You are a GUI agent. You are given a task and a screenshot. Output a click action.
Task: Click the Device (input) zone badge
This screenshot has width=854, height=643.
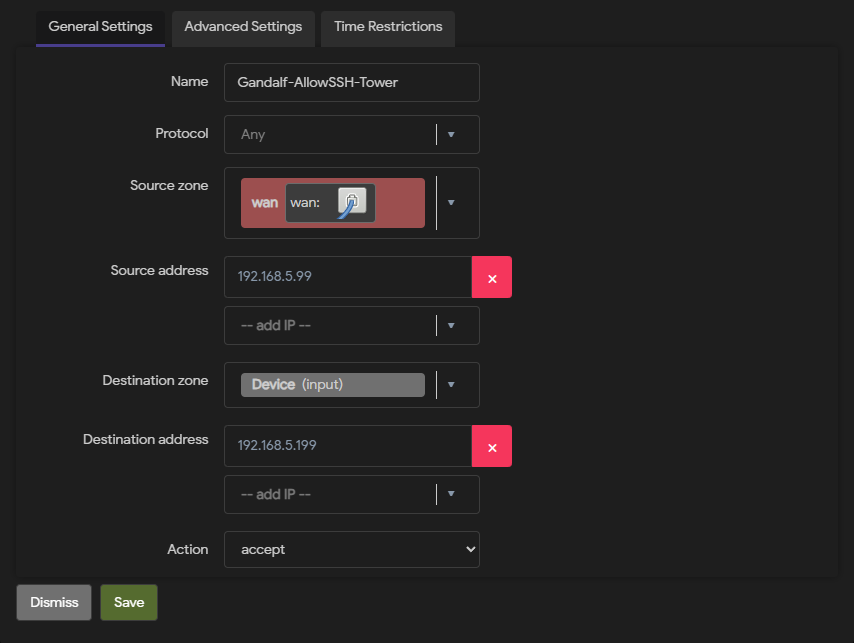click(x=333, y=384)
